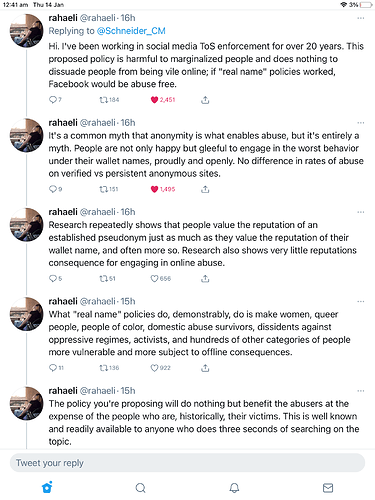This screenshot has width=375, height=500.
Task: Open more options on anonymity myth tweet
Action: tap(361, 123)
